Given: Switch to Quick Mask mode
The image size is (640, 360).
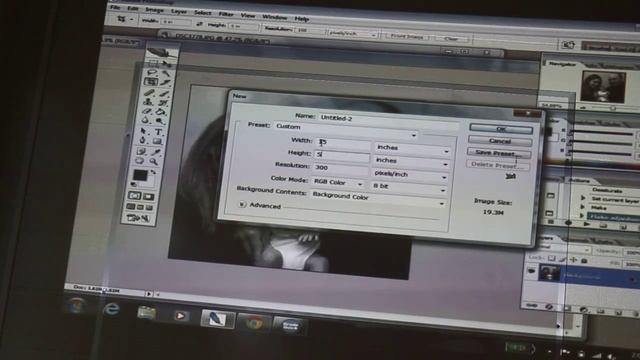Looking at the screenshot, I should pos(148,197).
